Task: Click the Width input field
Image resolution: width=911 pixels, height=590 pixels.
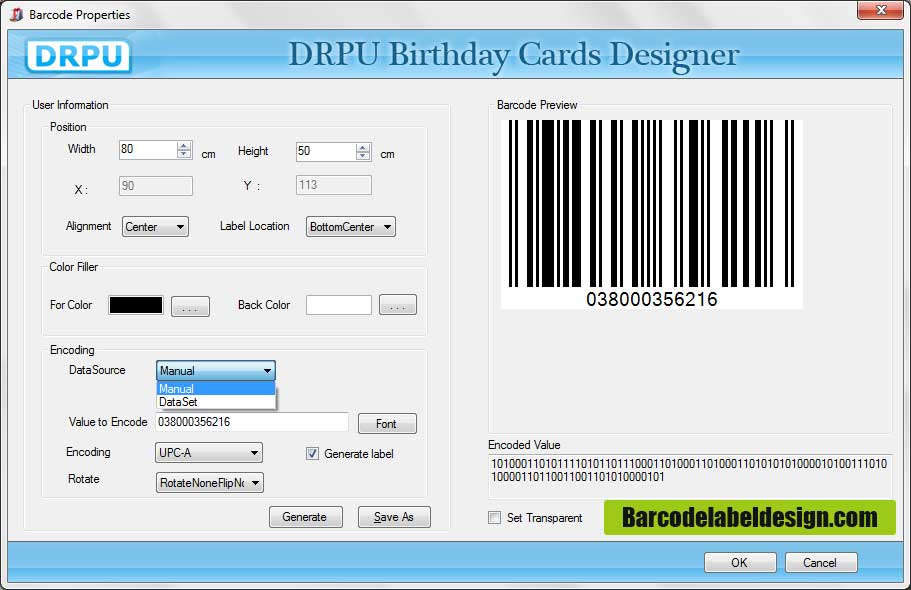Action: pos(148,149)
